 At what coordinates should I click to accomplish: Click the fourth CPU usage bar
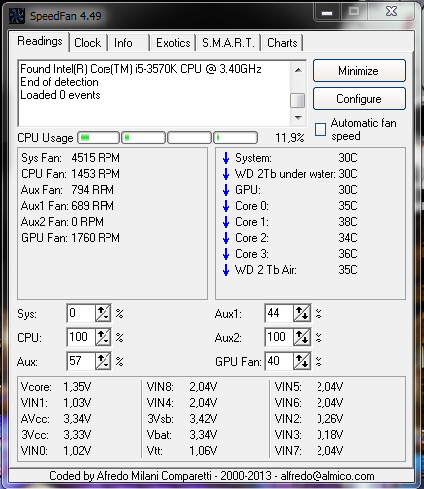pyautogui.click(x=236, y=138)
